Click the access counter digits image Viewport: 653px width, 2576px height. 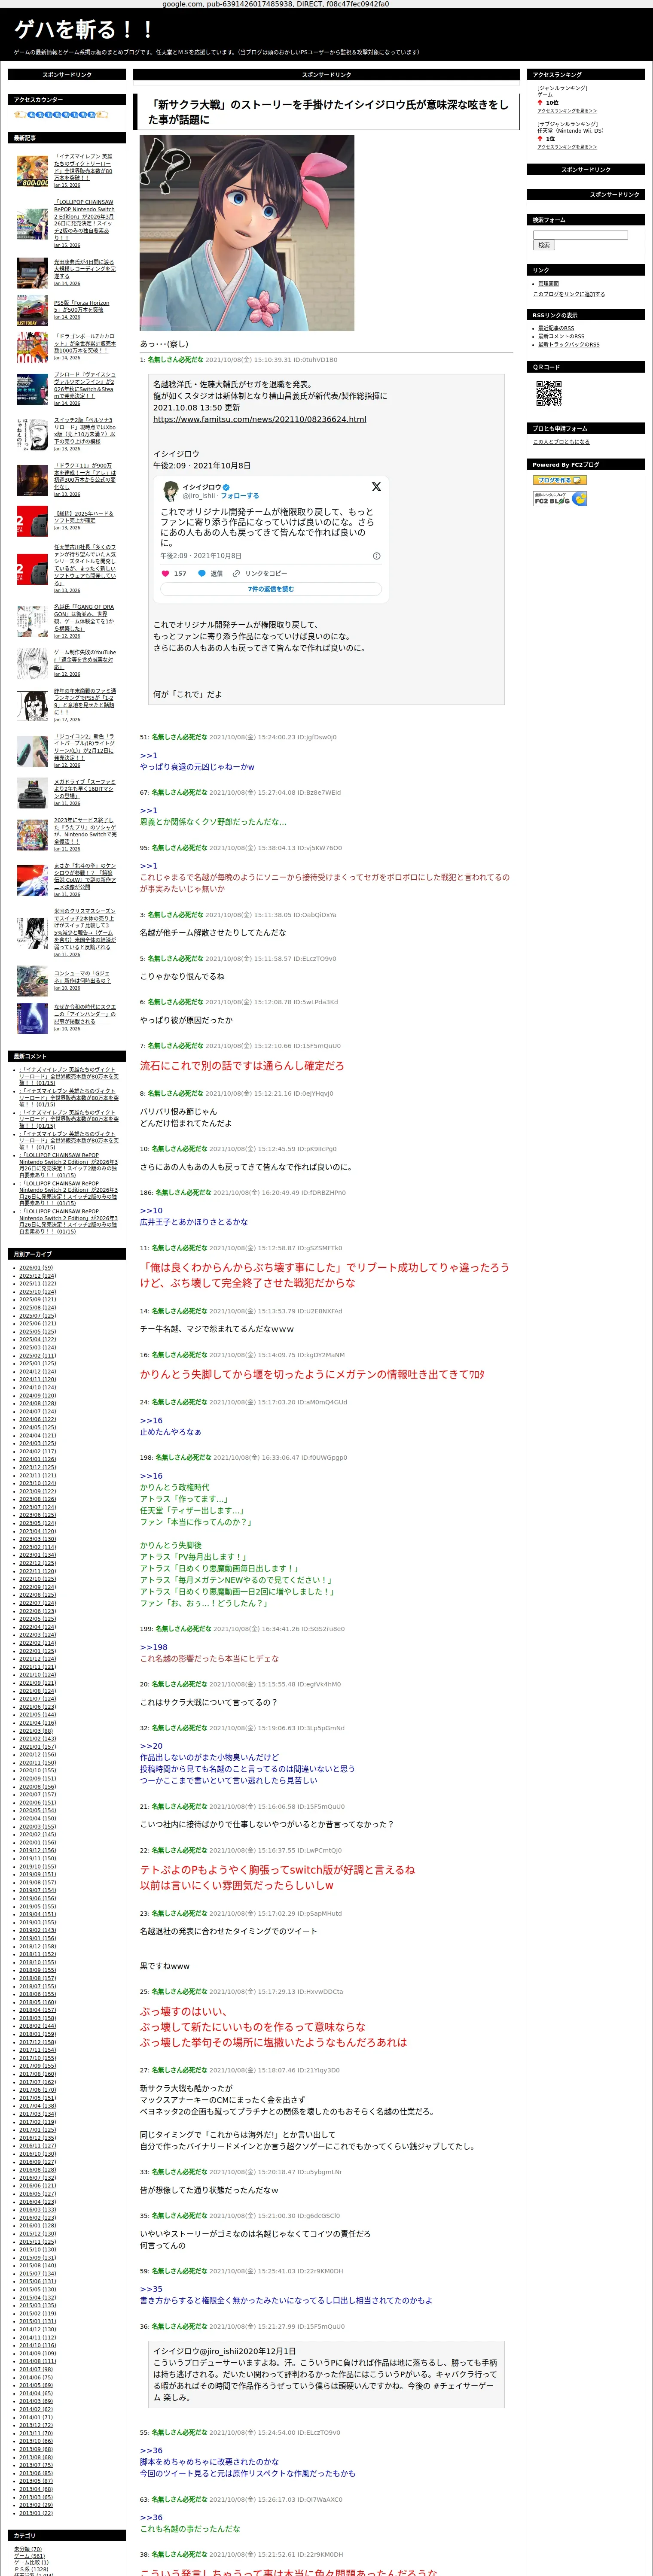click(61, 115)
